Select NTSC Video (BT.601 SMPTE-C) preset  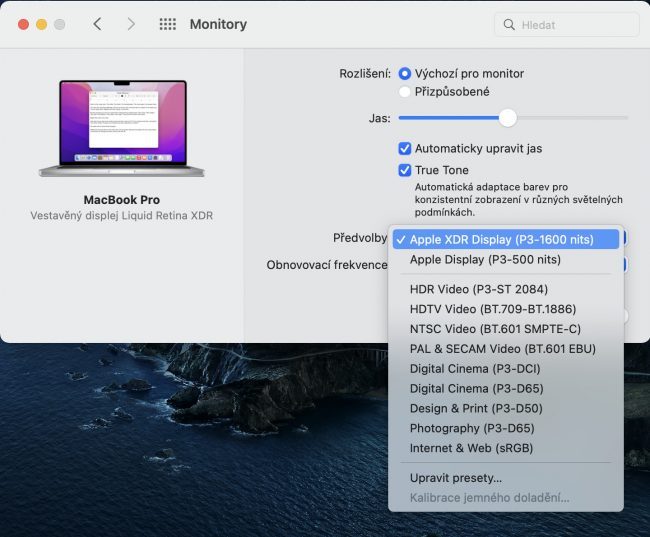pyautogui.click(x=506, y=329)
